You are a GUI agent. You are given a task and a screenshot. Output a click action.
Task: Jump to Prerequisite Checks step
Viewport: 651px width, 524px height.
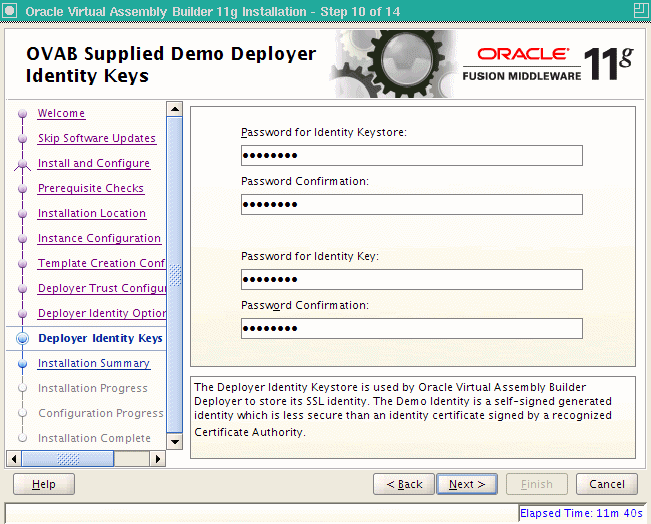(91, 188)
